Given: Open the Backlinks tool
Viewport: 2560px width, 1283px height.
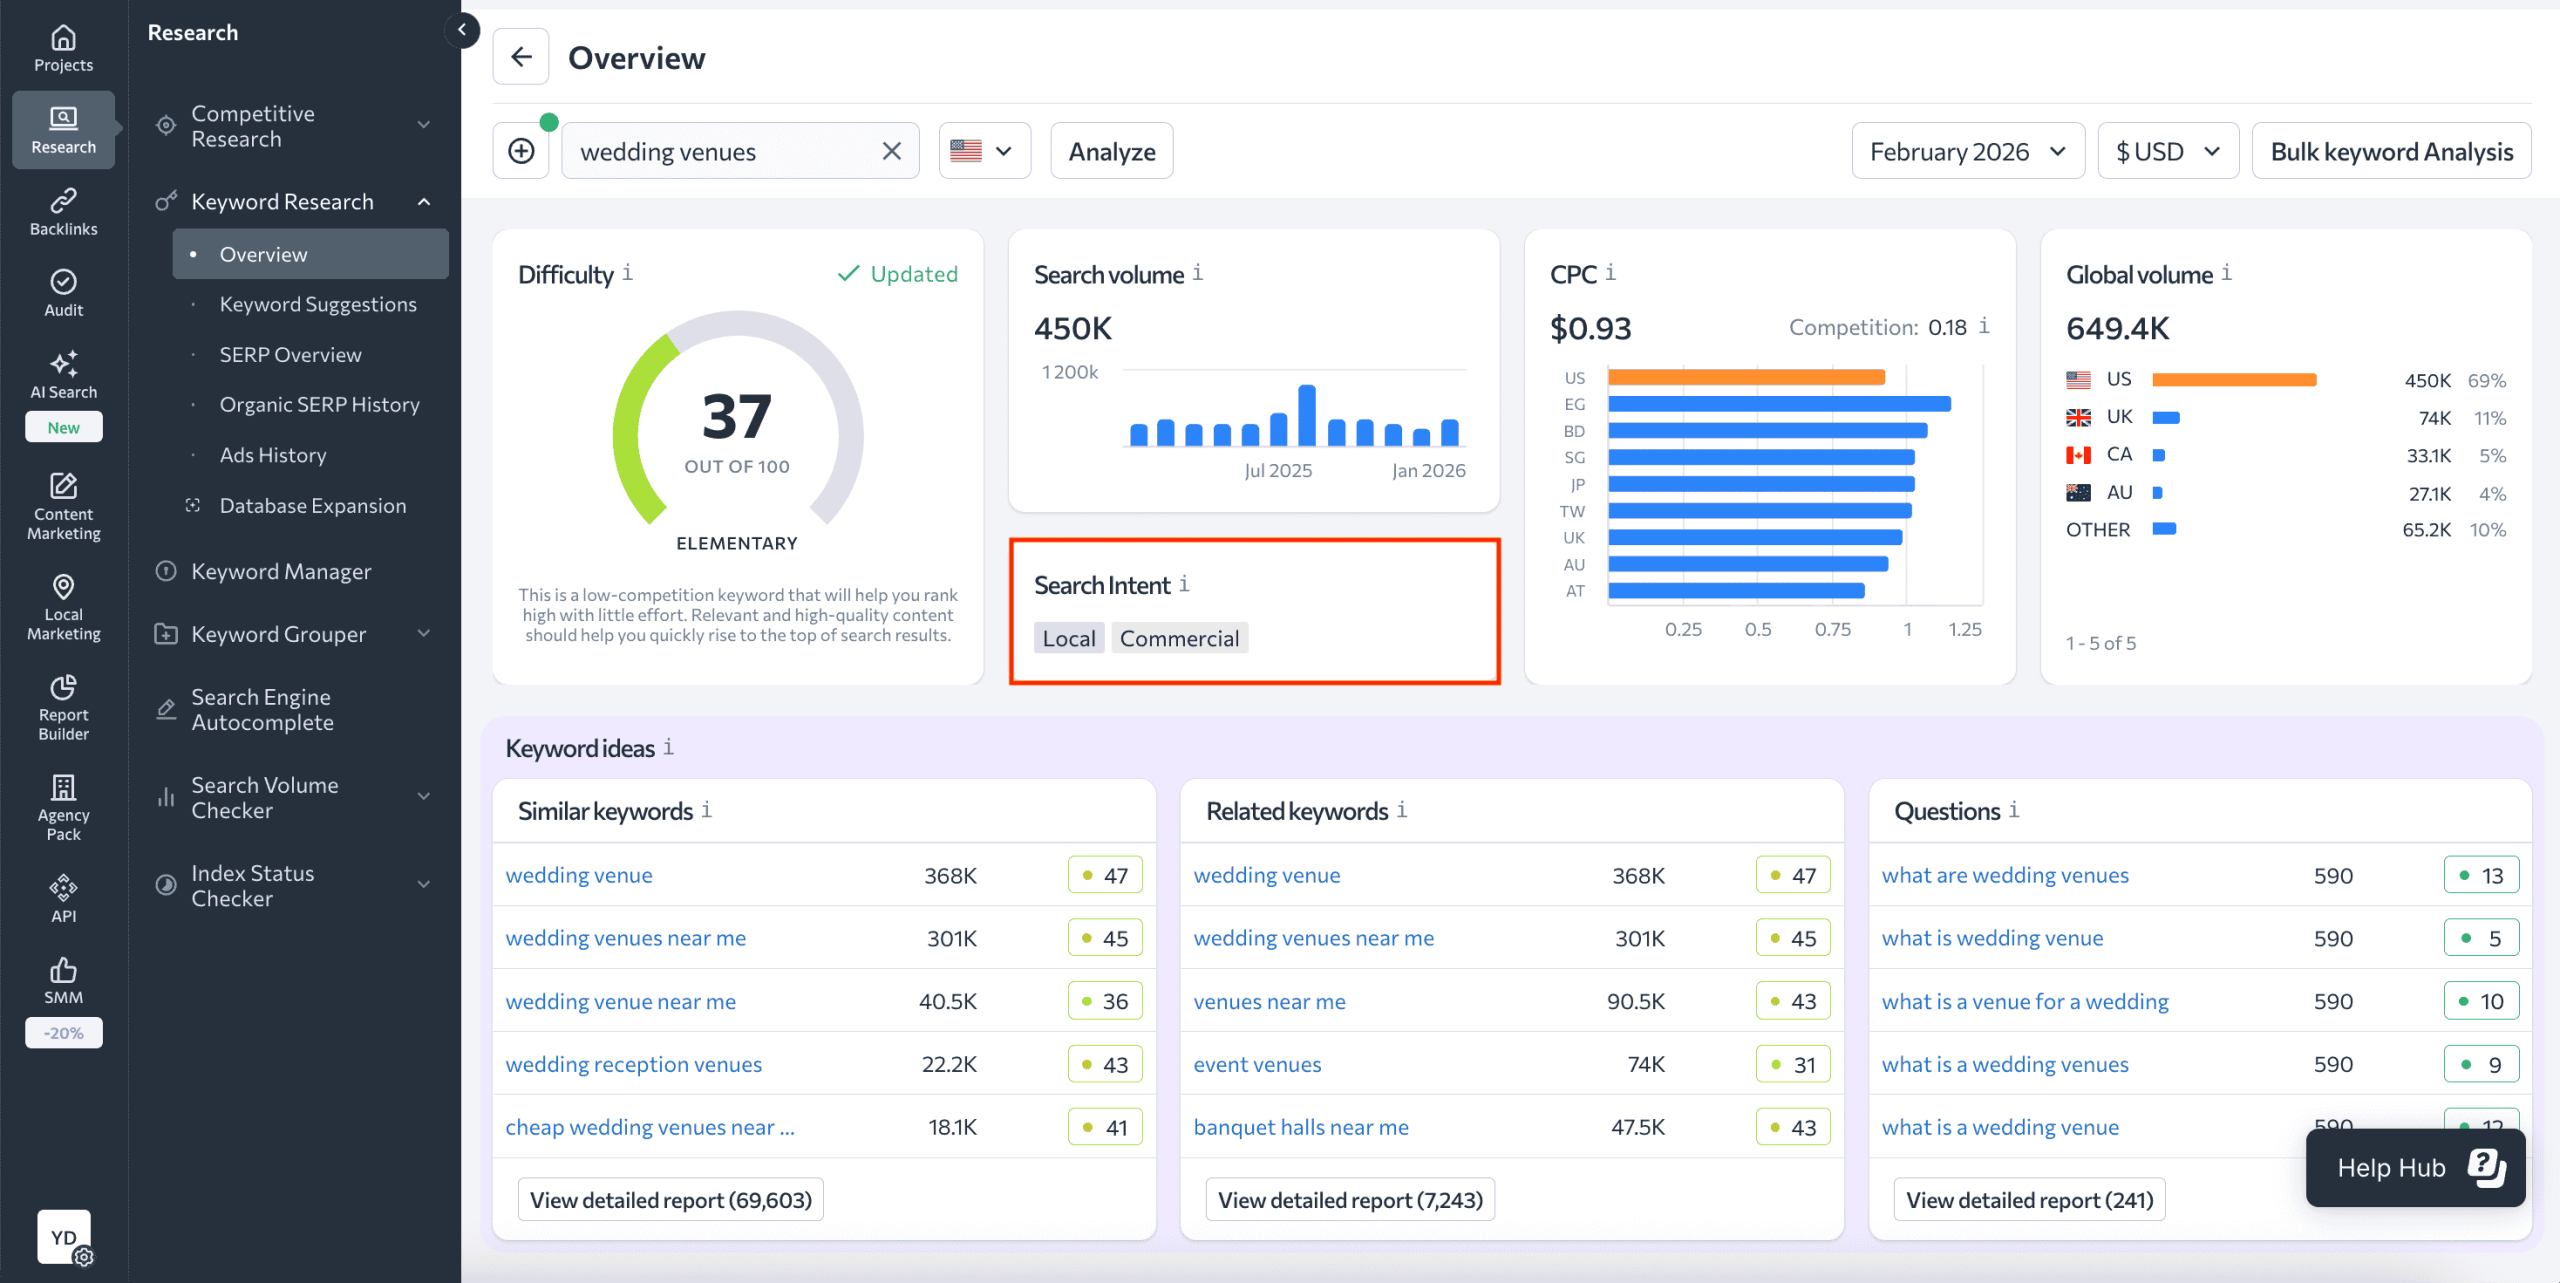Looking at the screenshot, I should pos(63,211).
